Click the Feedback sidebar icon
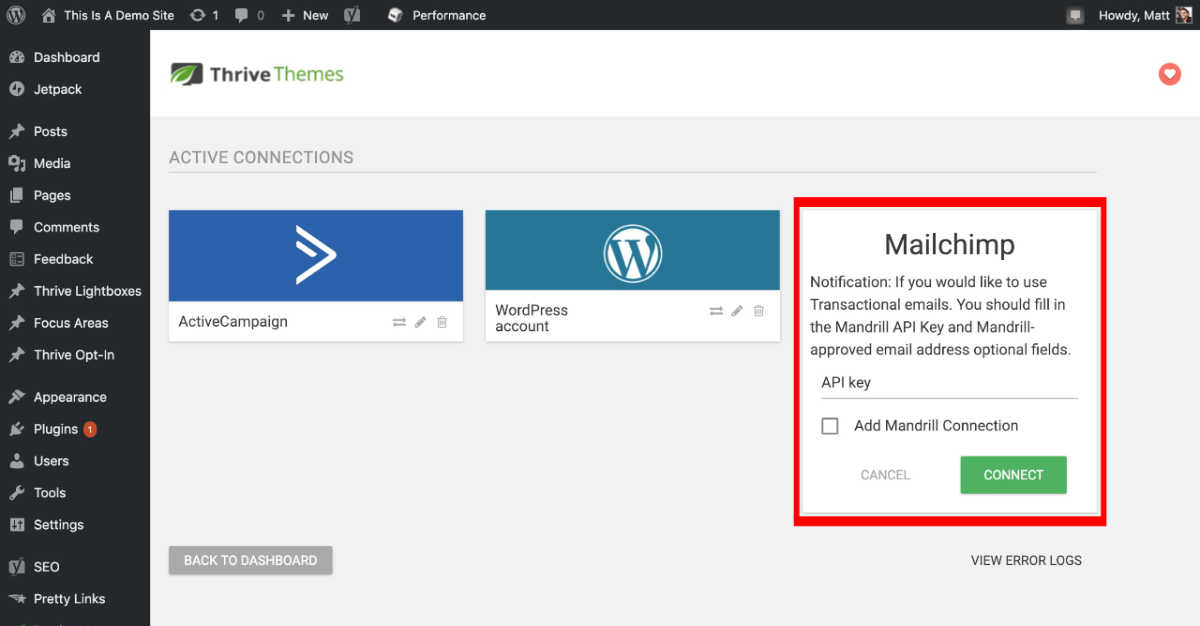Screen dimensions: 1200x626 tap(16, 259)
